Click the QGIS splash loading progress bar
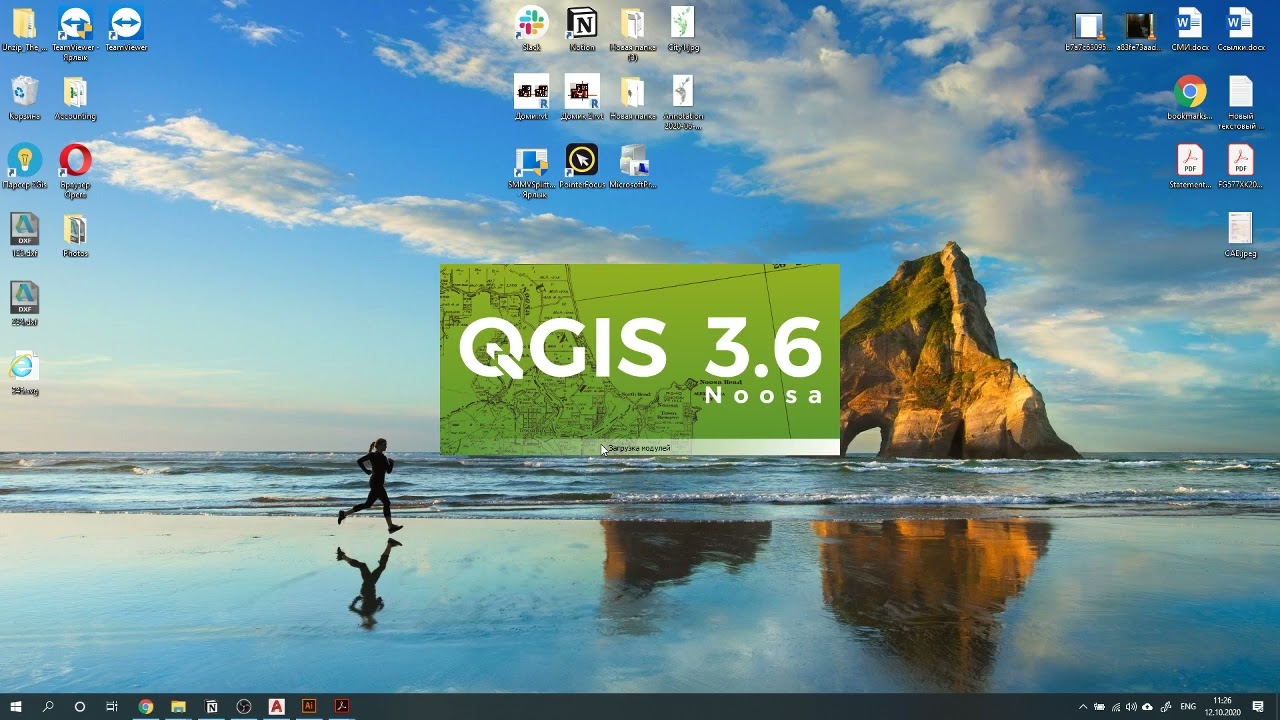Image resolution: width=1280 pixels, height=720 pixels. coord(640,447)
